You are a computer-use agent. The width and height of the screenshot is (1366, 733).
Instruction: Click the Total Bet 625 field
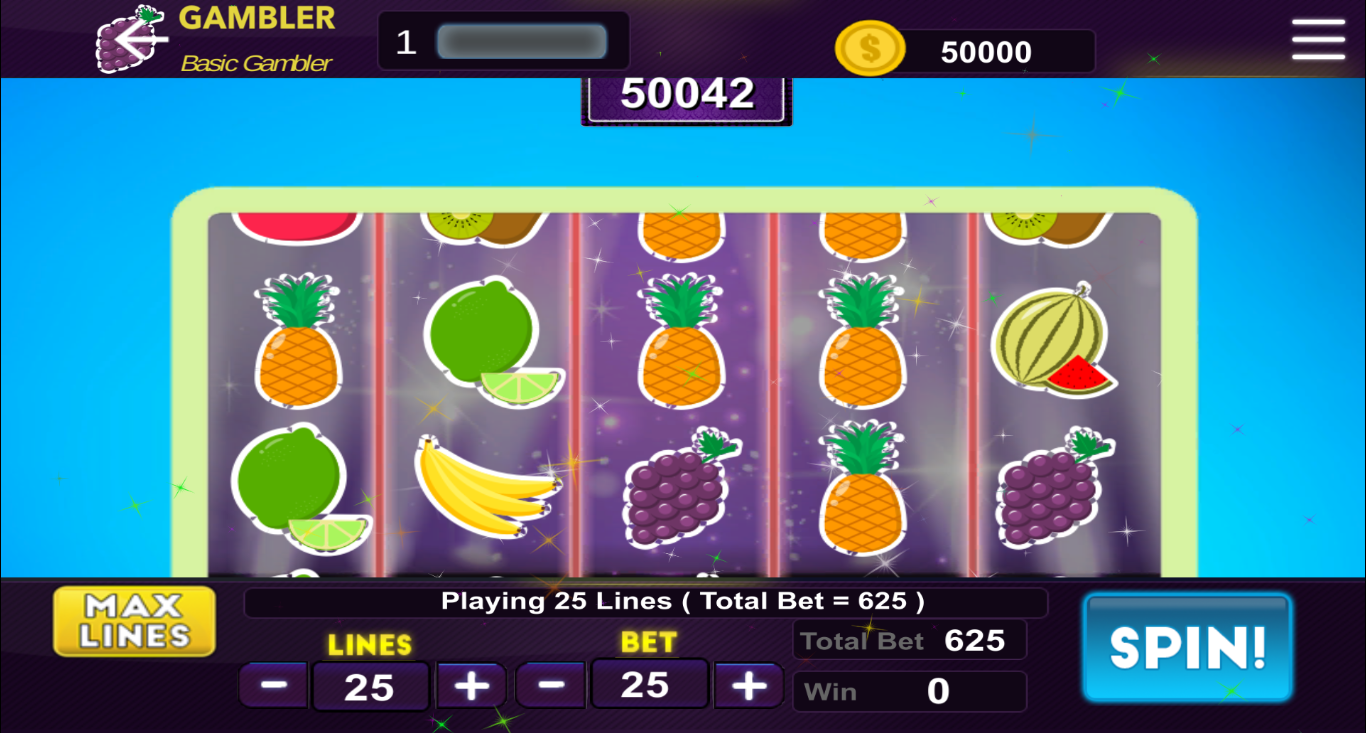pyautogui.click(x=910, y=640)
